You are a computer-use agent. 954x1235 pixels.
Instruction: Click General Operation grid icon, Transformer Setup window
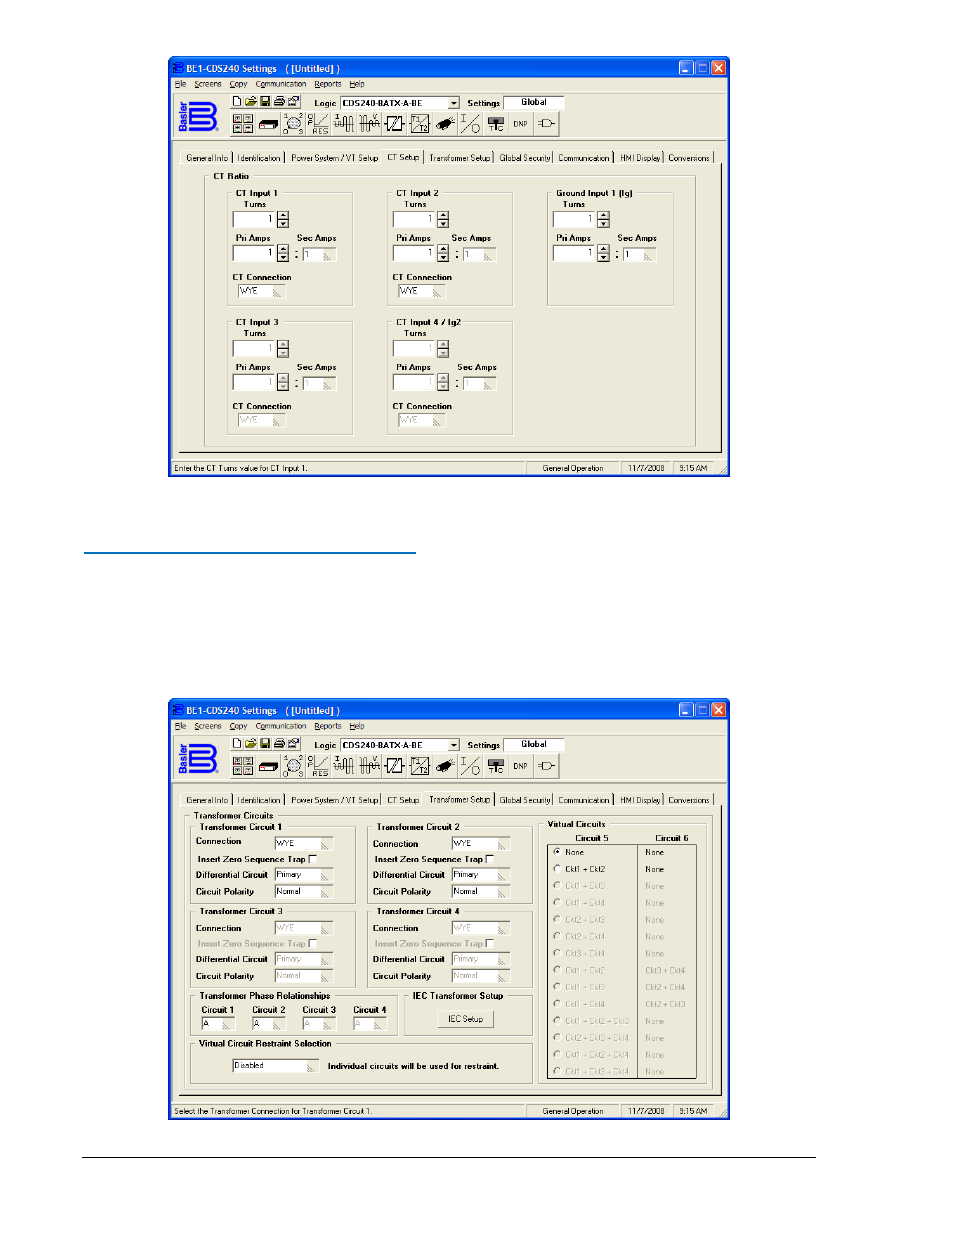point(243,766)
